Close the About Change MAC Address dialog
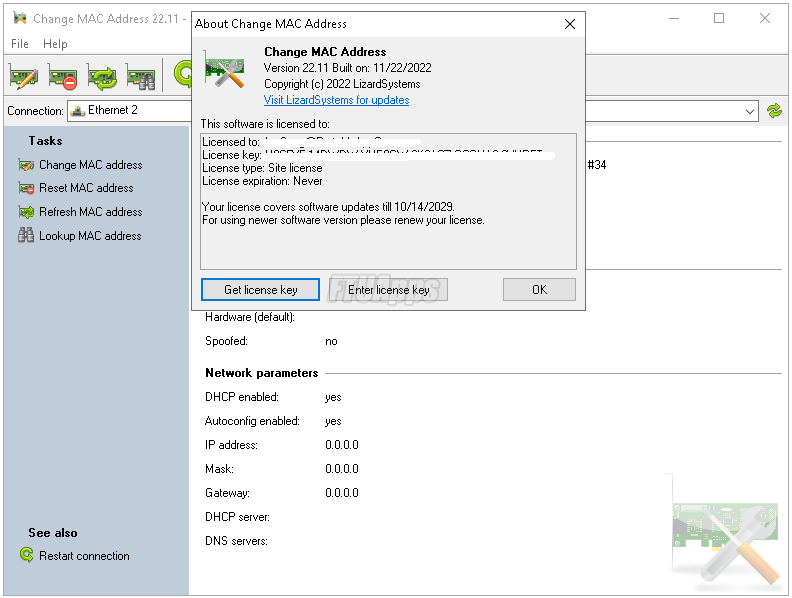Image resolution: width=792 pixels, height=598 pixels. tap(570, 24)
